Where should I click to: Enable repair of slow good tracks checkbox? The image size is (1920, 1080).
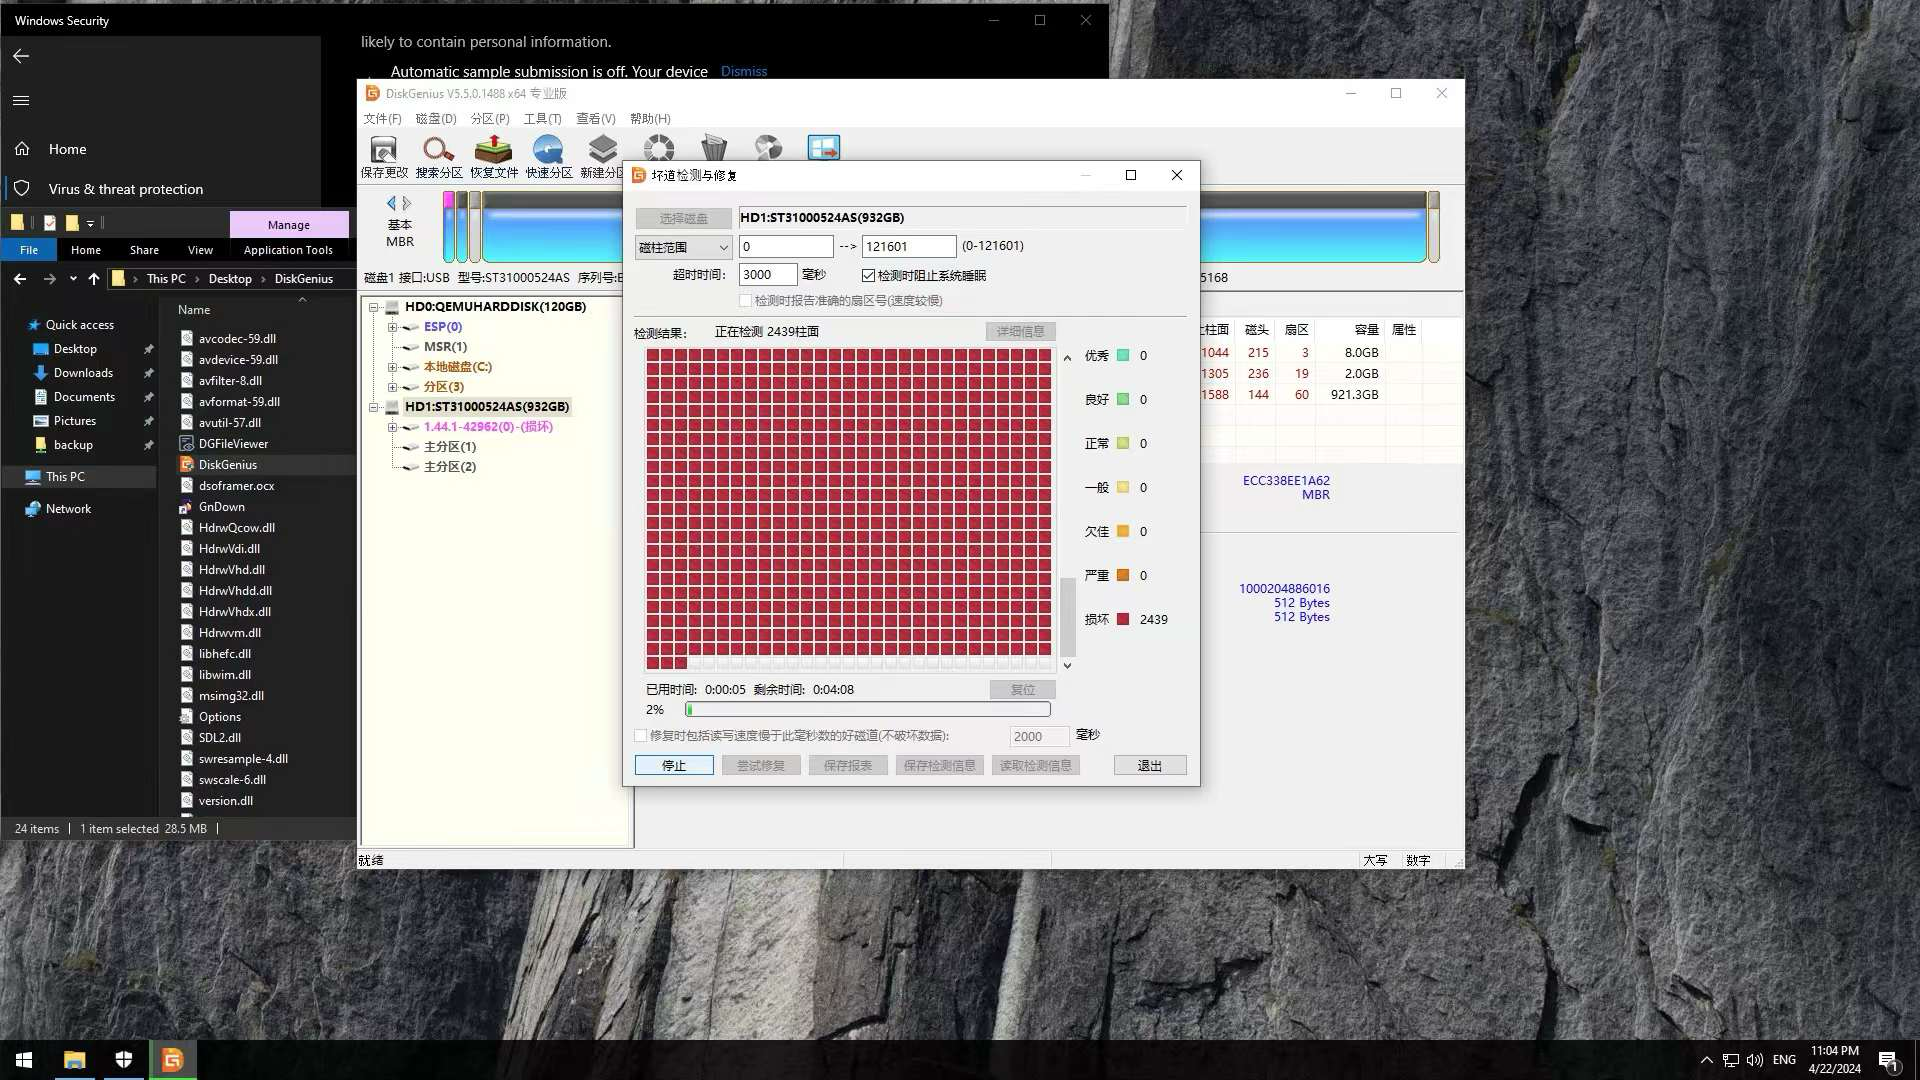point(641,736)
